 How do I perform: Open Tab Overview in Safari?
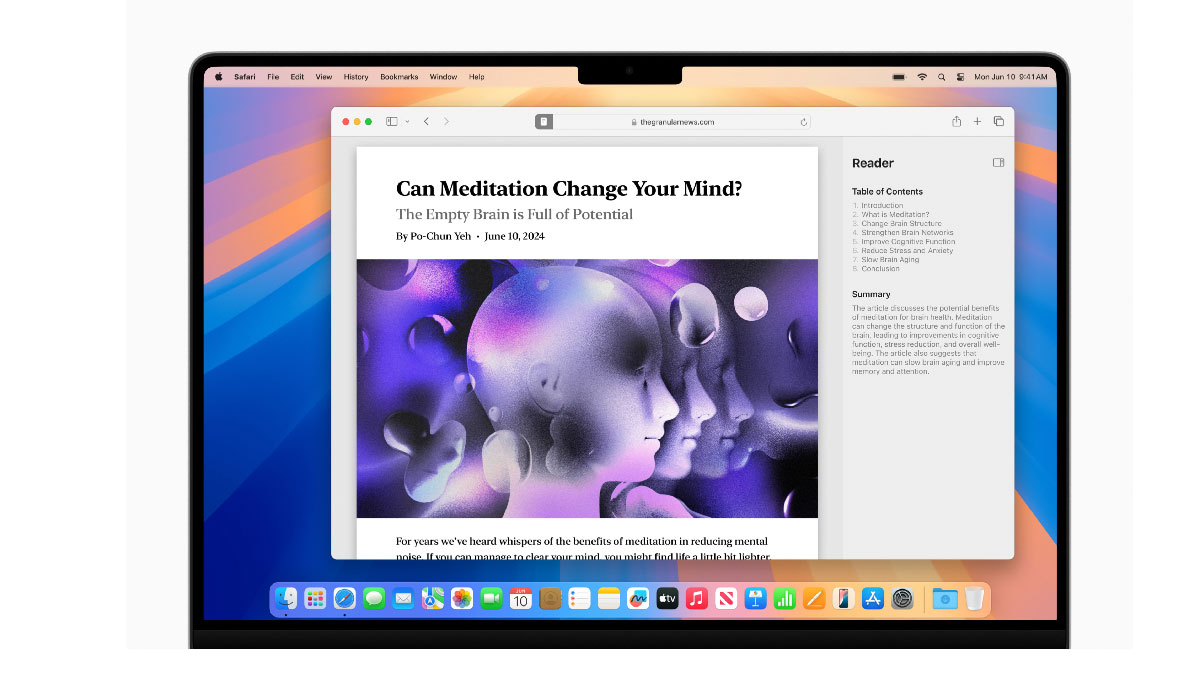click(998, 121)
